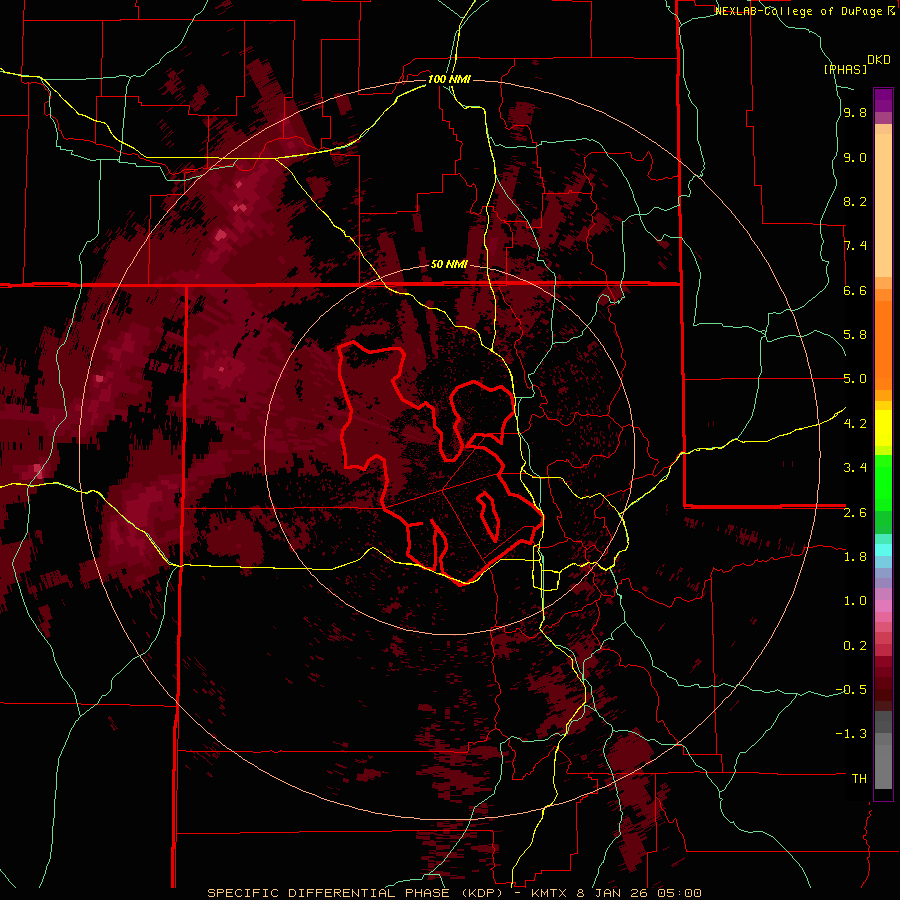Click the 'TH' threshold label on the scale
Screen dimensions: 900x900
coord(859,779)
